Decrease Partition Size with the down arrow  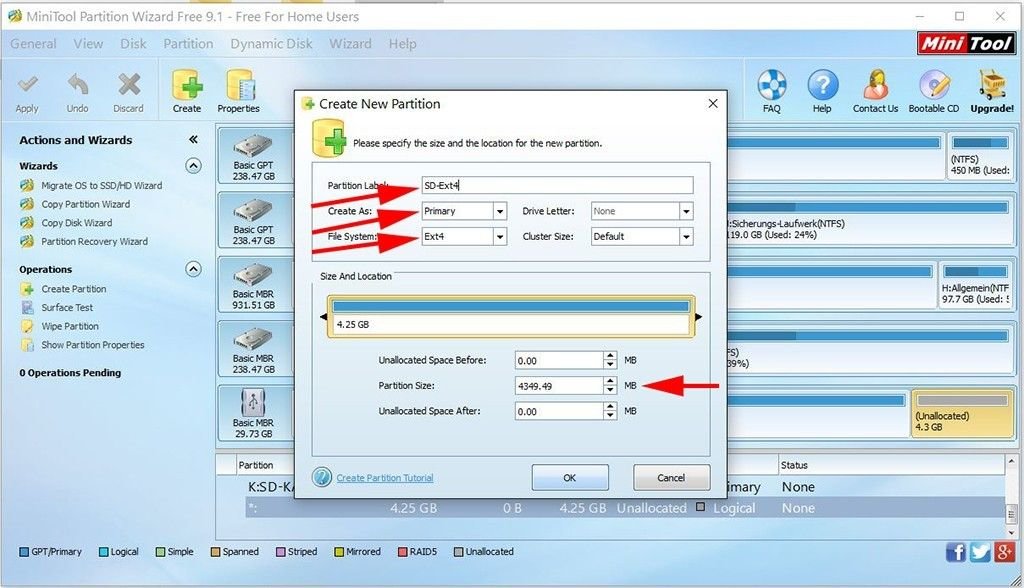click(x=610, y=390)
